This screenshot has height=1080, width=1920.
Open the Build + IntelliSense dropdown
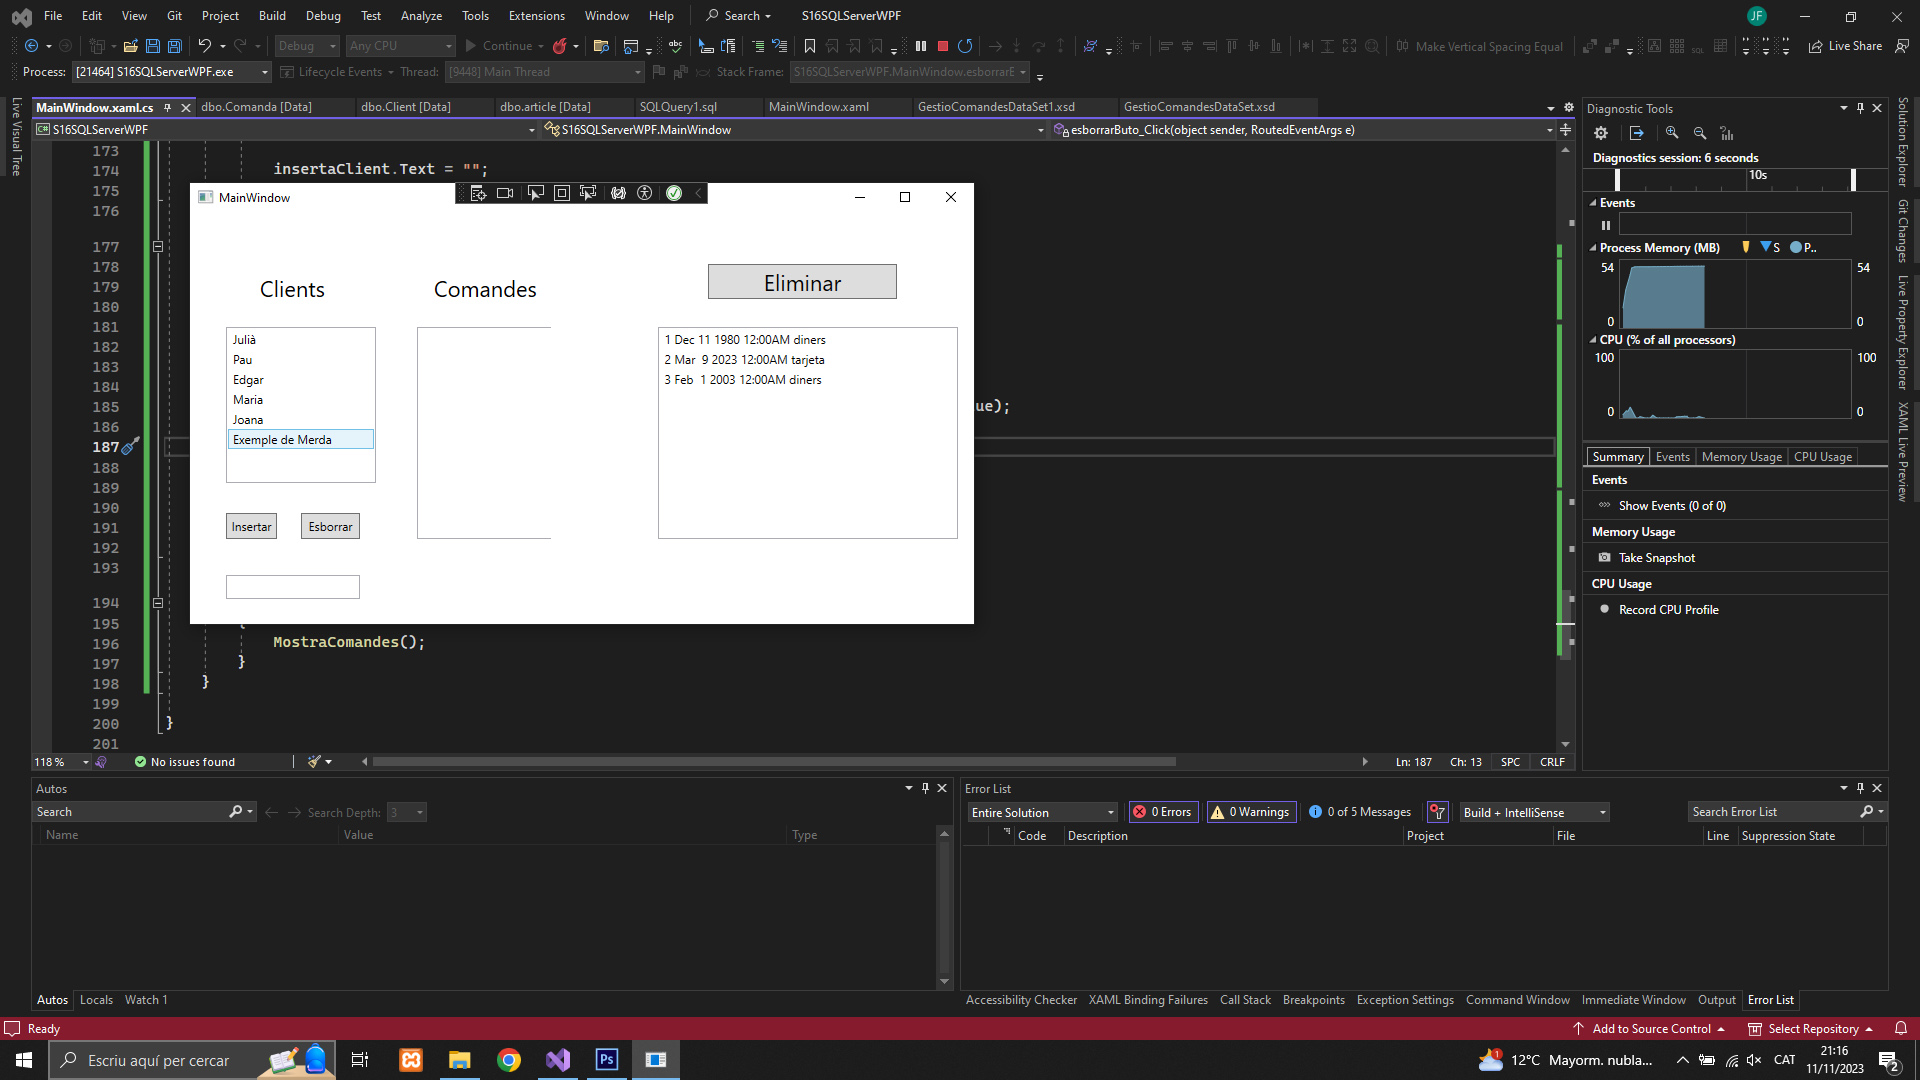click(x=1534, y=812)
